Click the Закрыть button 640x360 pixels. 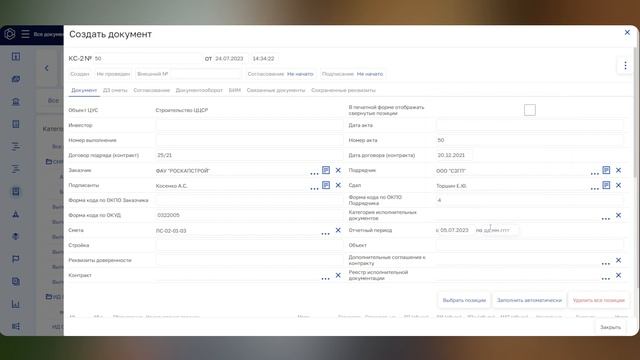[x=610, y=327]
